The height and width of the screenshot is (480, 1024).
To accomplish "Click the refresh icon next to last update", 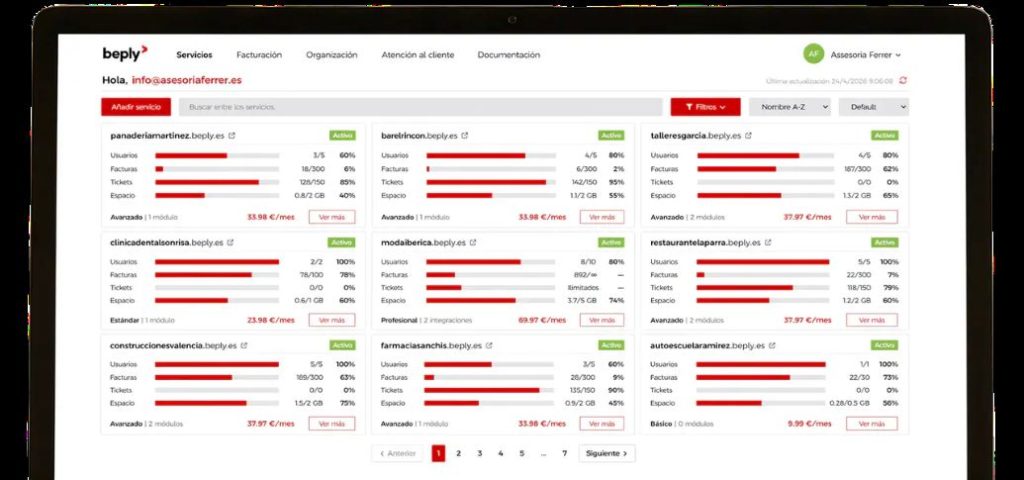I will (x=903, y=80).
